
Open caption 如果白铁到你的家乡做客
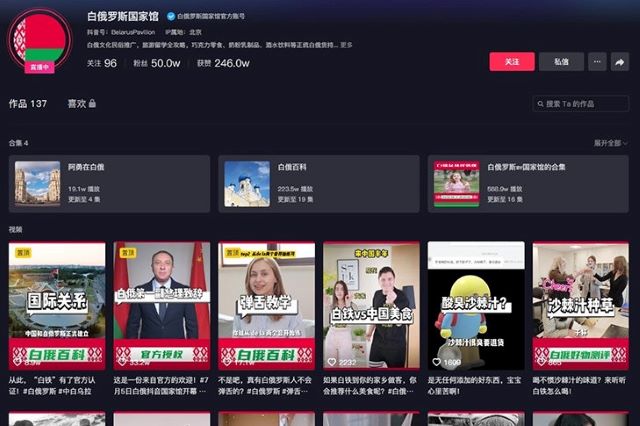(x=370, y=386)
